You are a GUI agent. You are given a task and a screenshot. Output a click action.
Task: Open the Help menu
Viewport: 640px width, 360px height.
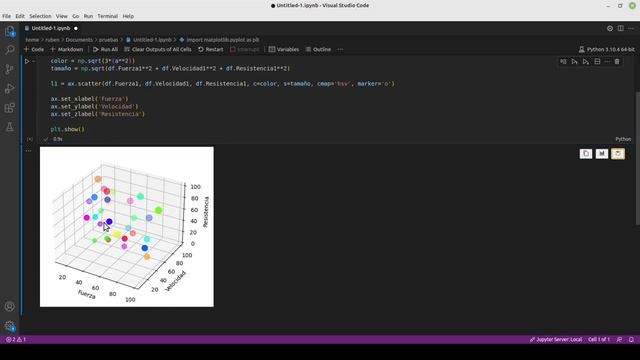coord(128,16)
